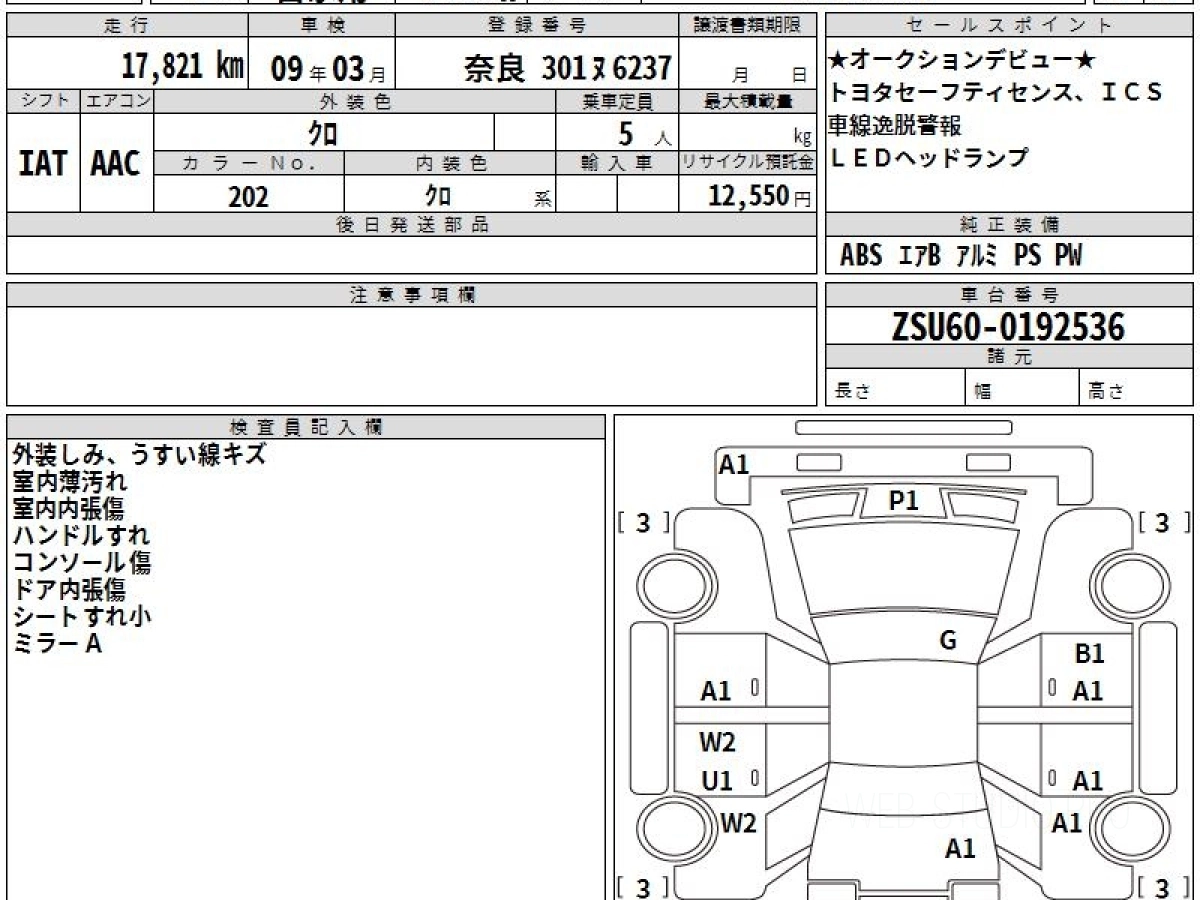Click the AAC air conditioner cell
The width and height of the screenshot is (1200, 900).
(x=116, y=163)
